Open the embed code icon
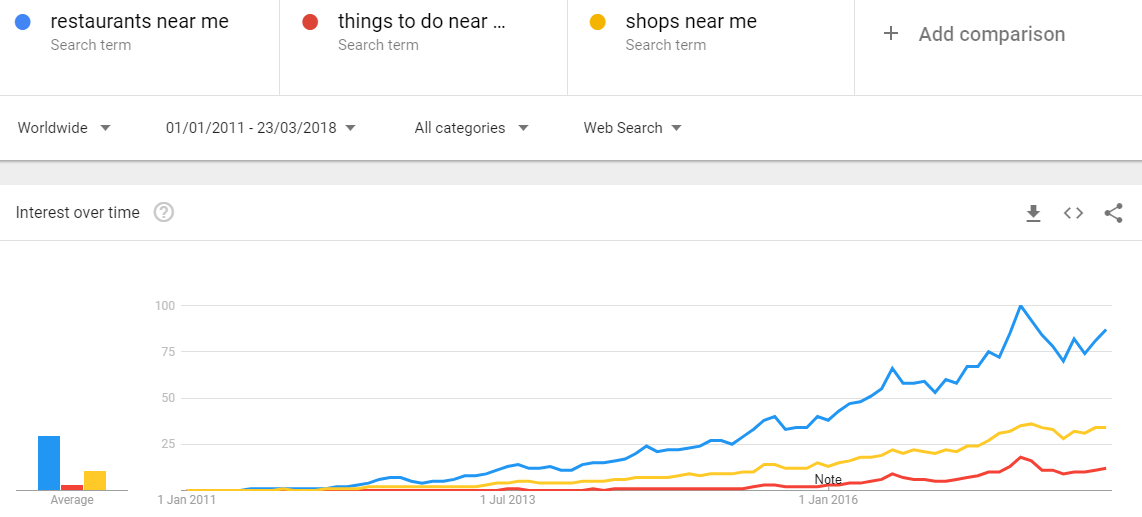 tap(1073, 213)
